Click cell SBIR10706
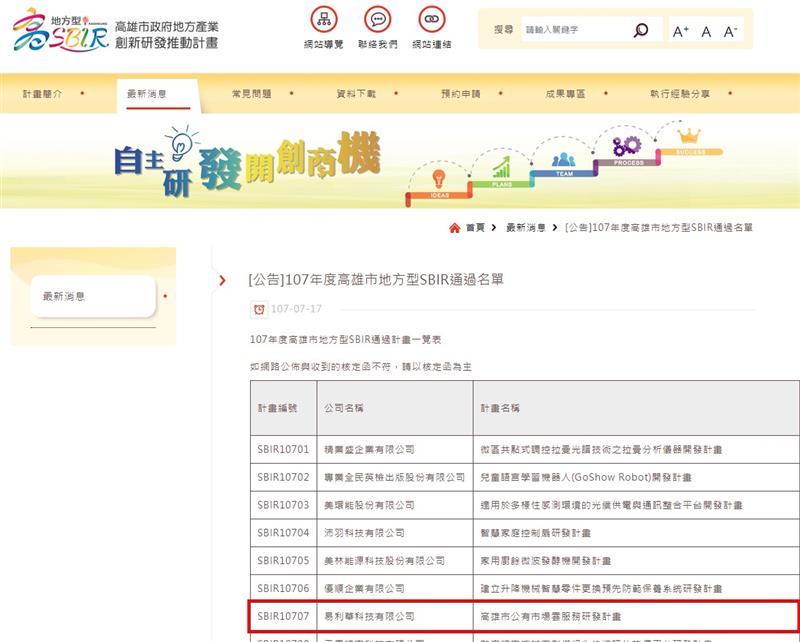The width and height of the screenshot is (800, 642). [283, 588]
